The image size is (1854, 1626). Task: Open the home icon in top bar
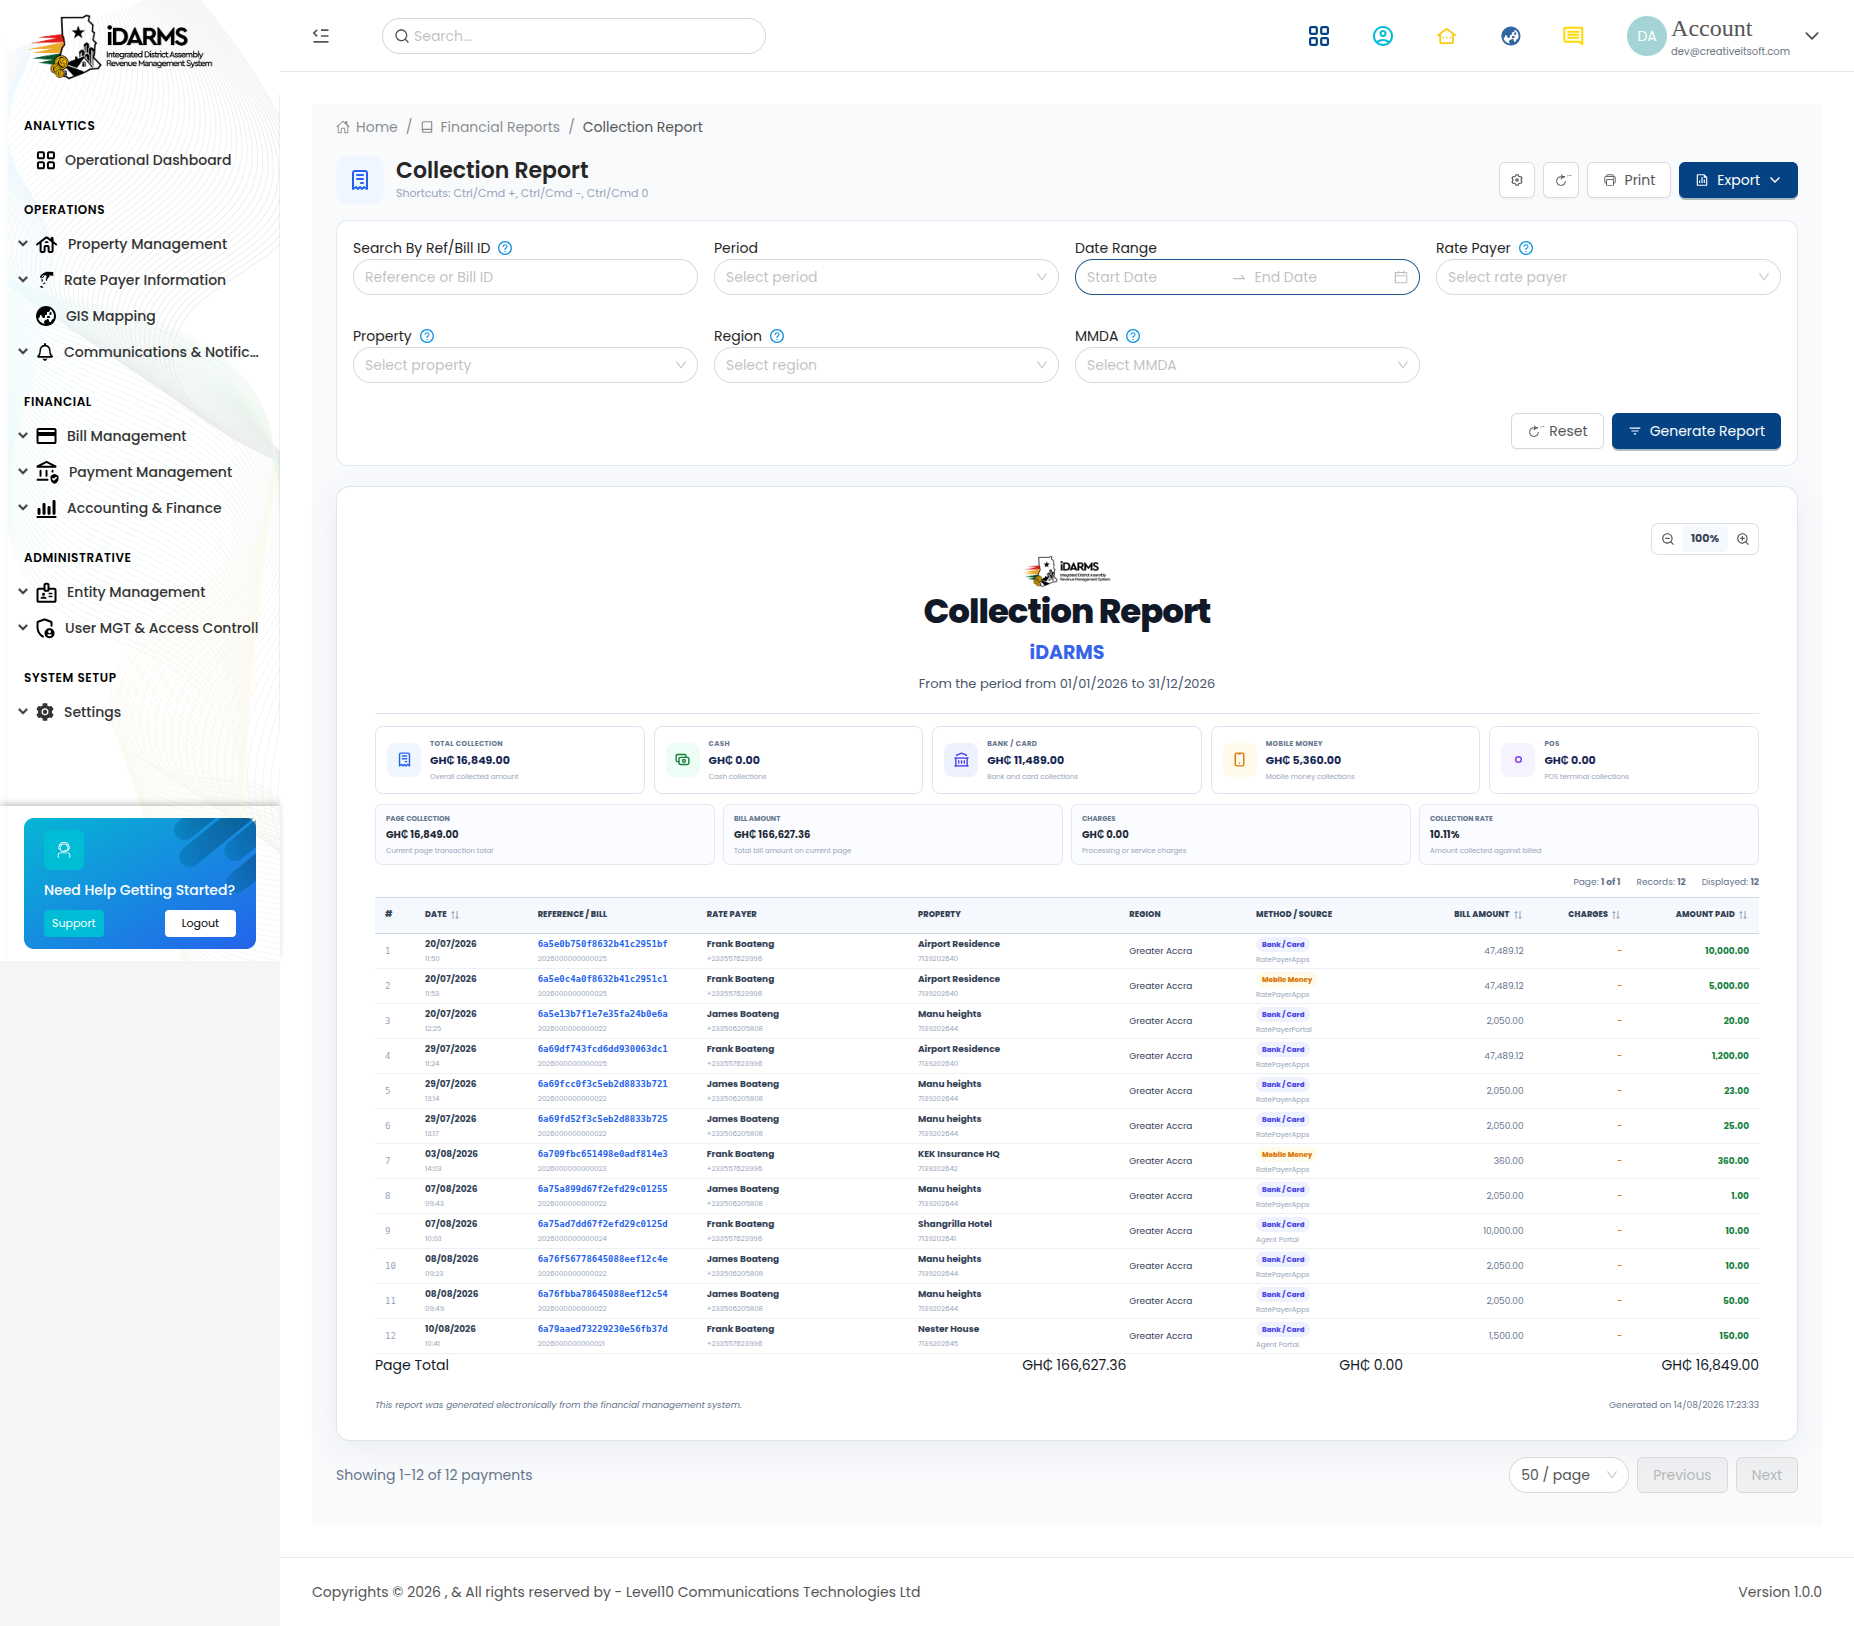click(x=1446, y=36)
